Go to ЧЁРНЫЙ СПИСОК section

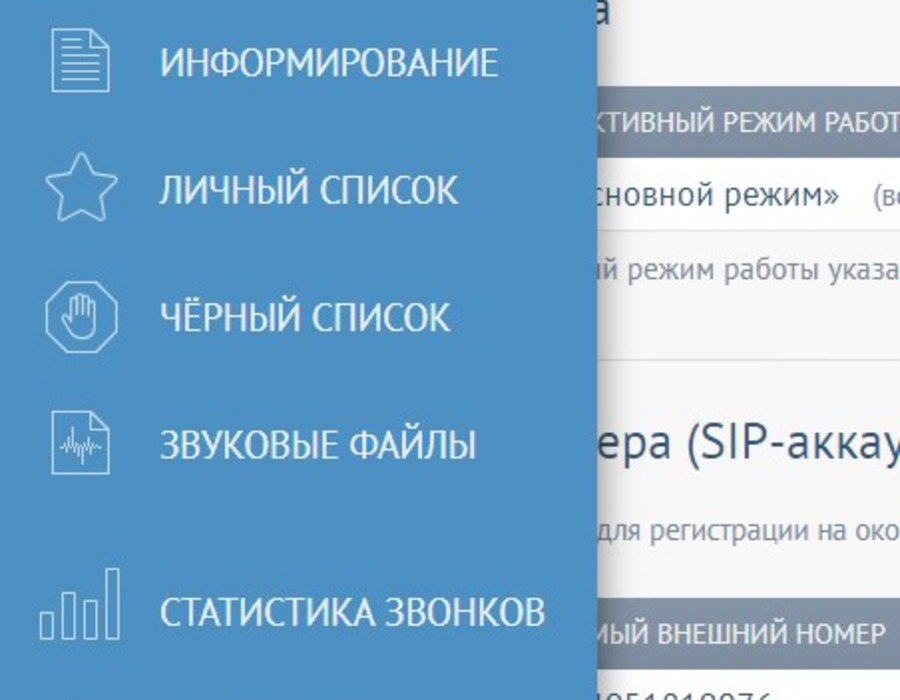tap(305, 315)
